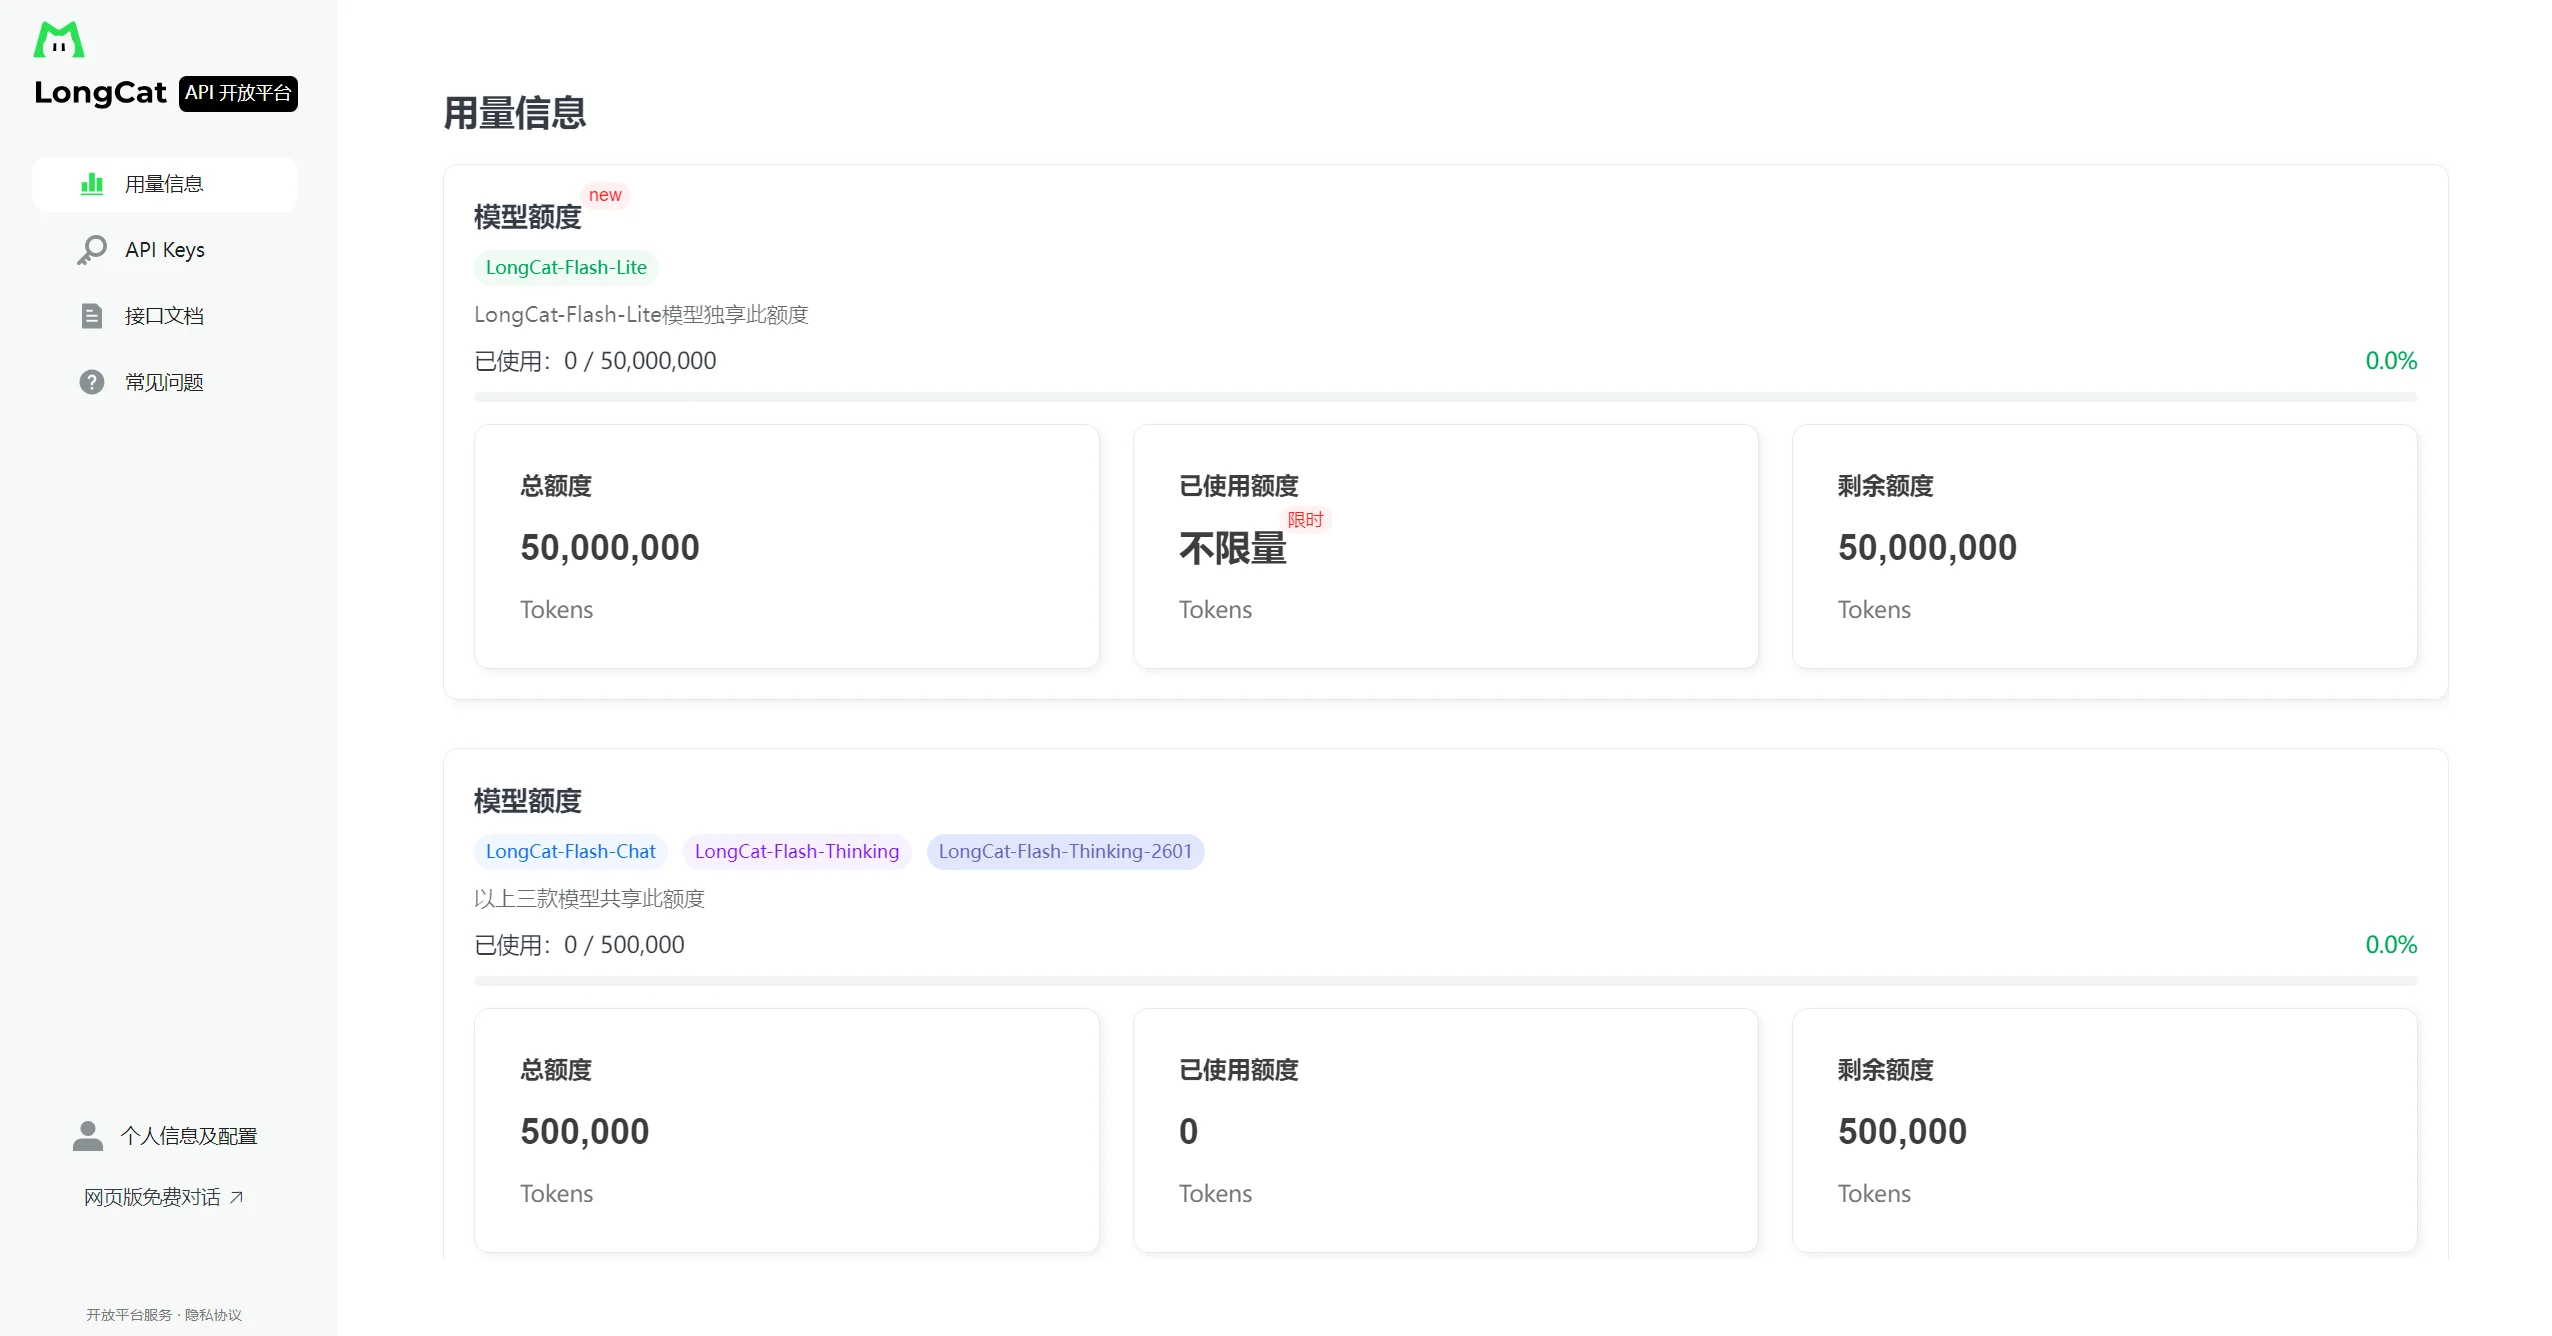Click the document icon for 接口文档
This screenshot has width=2552, height=1336.
(x=92, y=316)
